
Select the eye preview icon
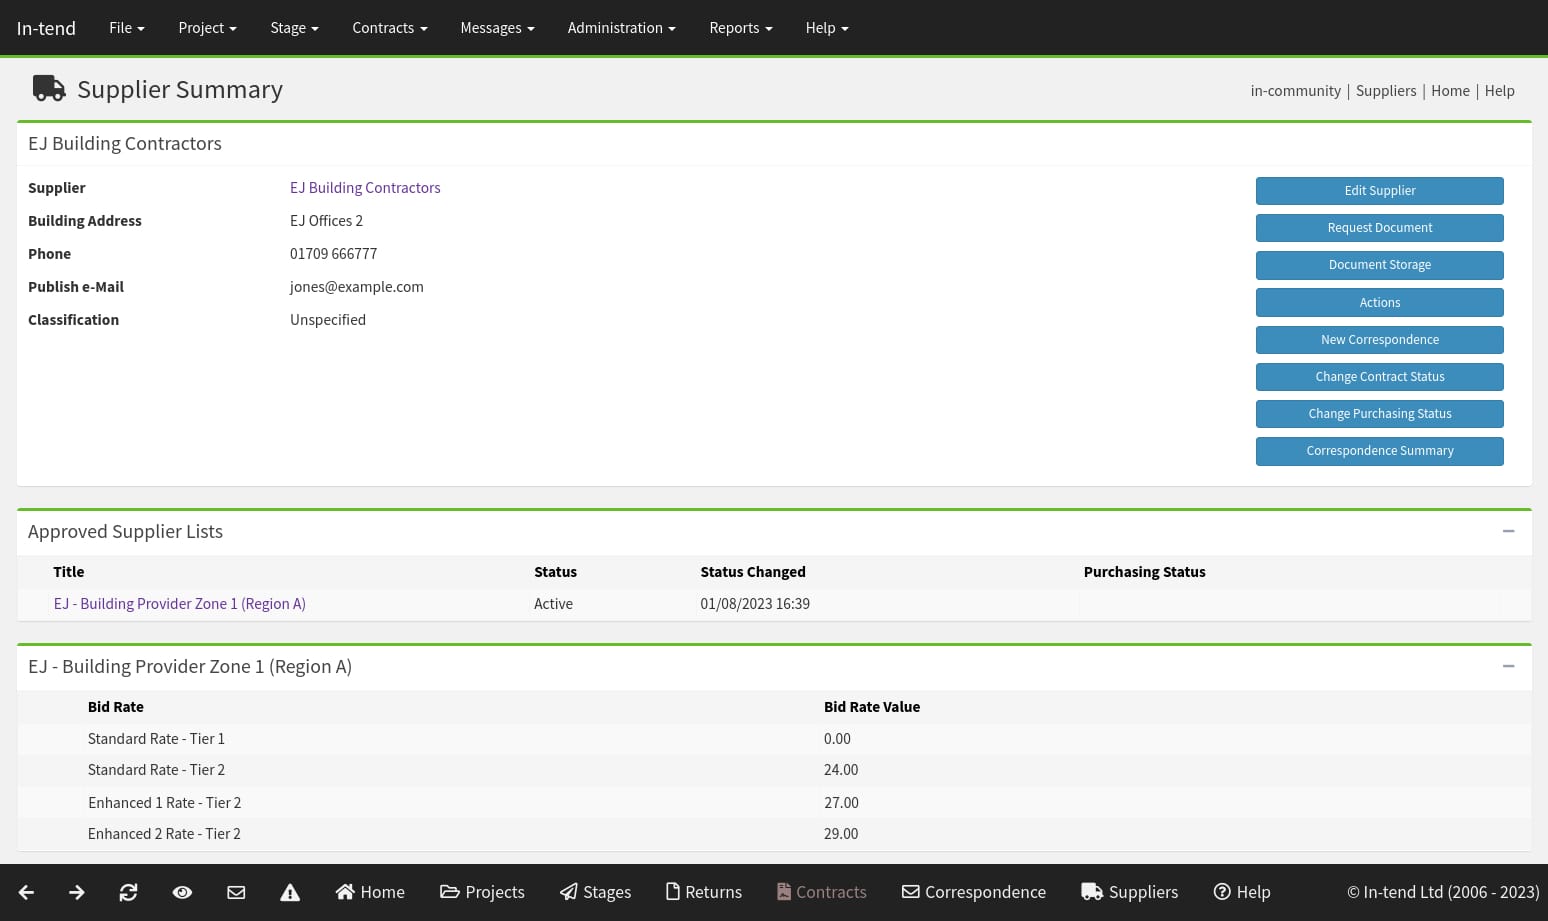[182, 891]
